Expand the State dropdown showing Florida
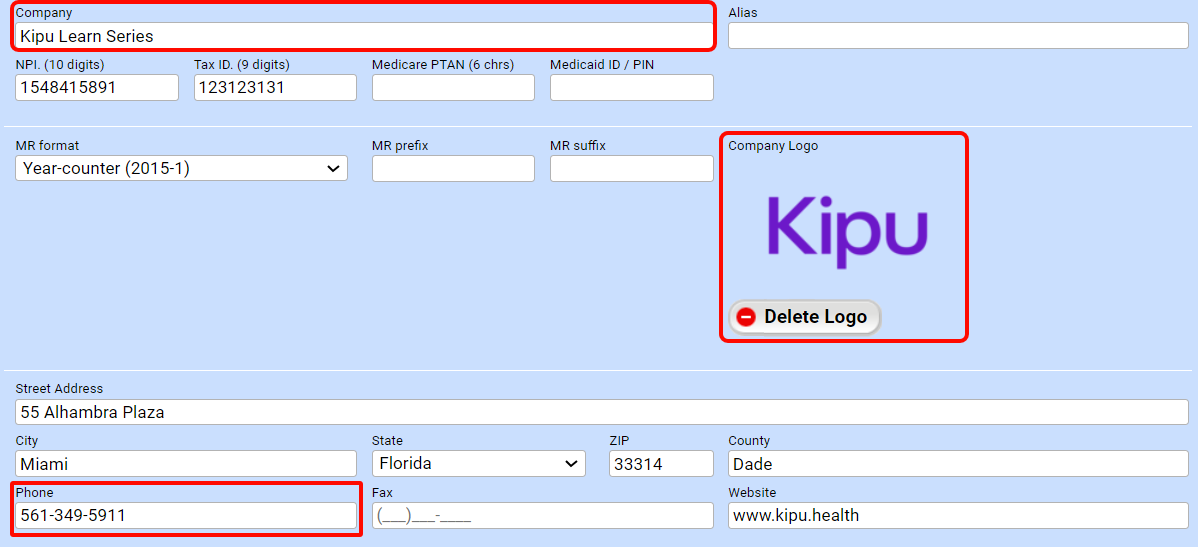 click(478, 464)
